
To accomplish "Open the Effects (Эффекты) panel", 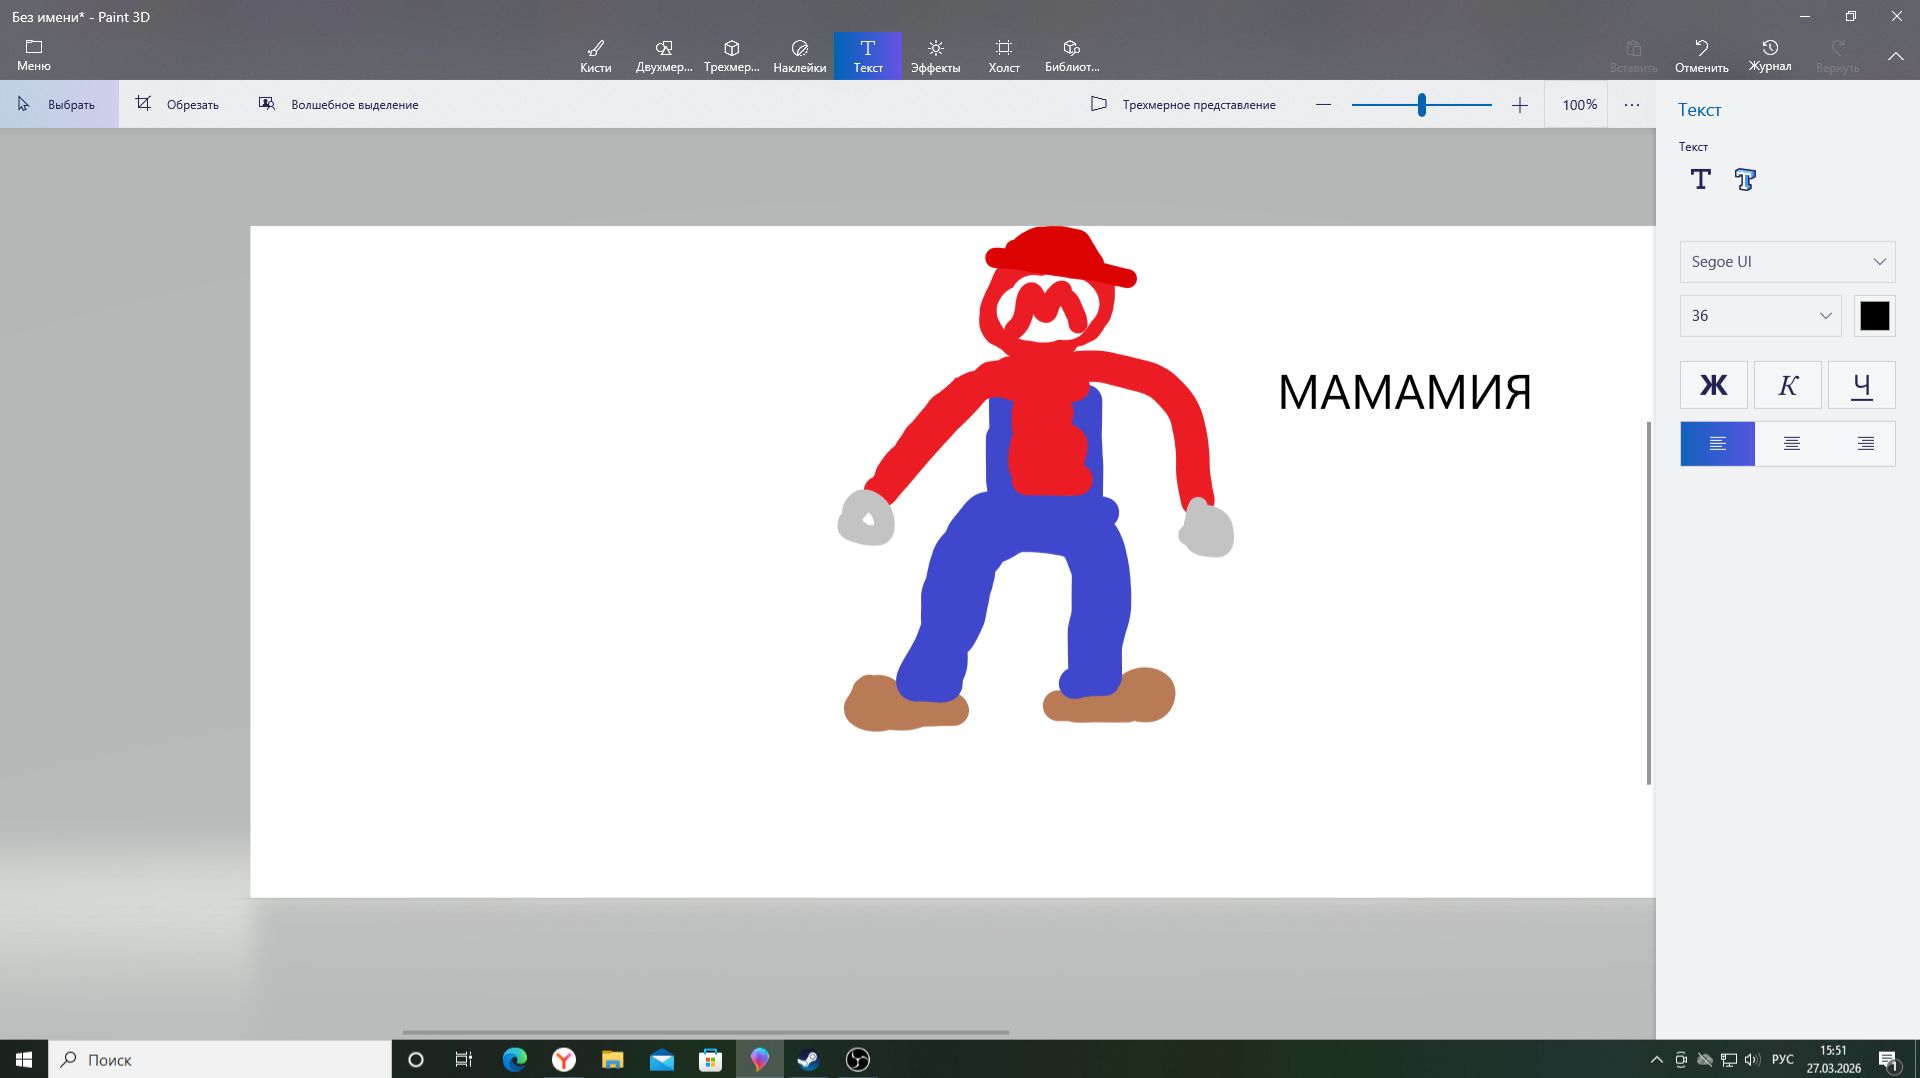I will [935, 56].
